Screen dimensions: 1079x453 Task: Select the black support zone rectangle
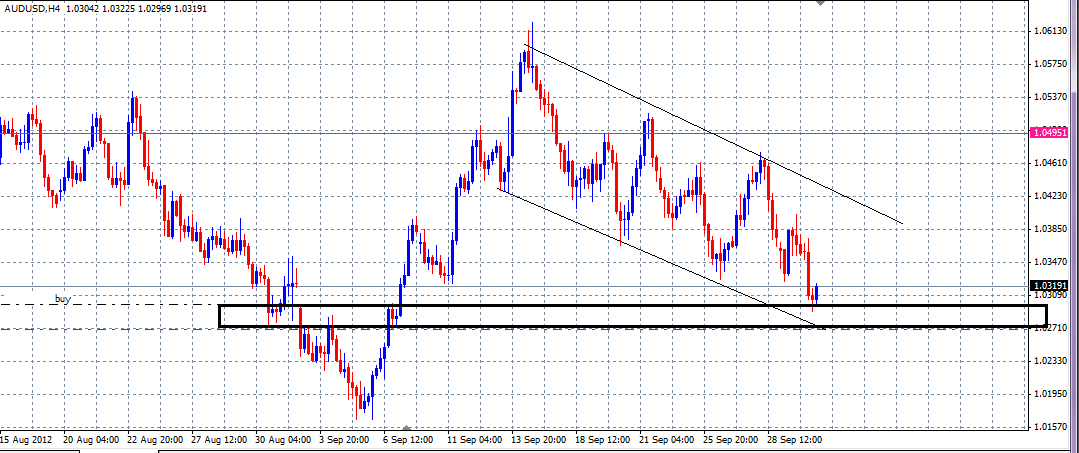(x=631, y=307)
